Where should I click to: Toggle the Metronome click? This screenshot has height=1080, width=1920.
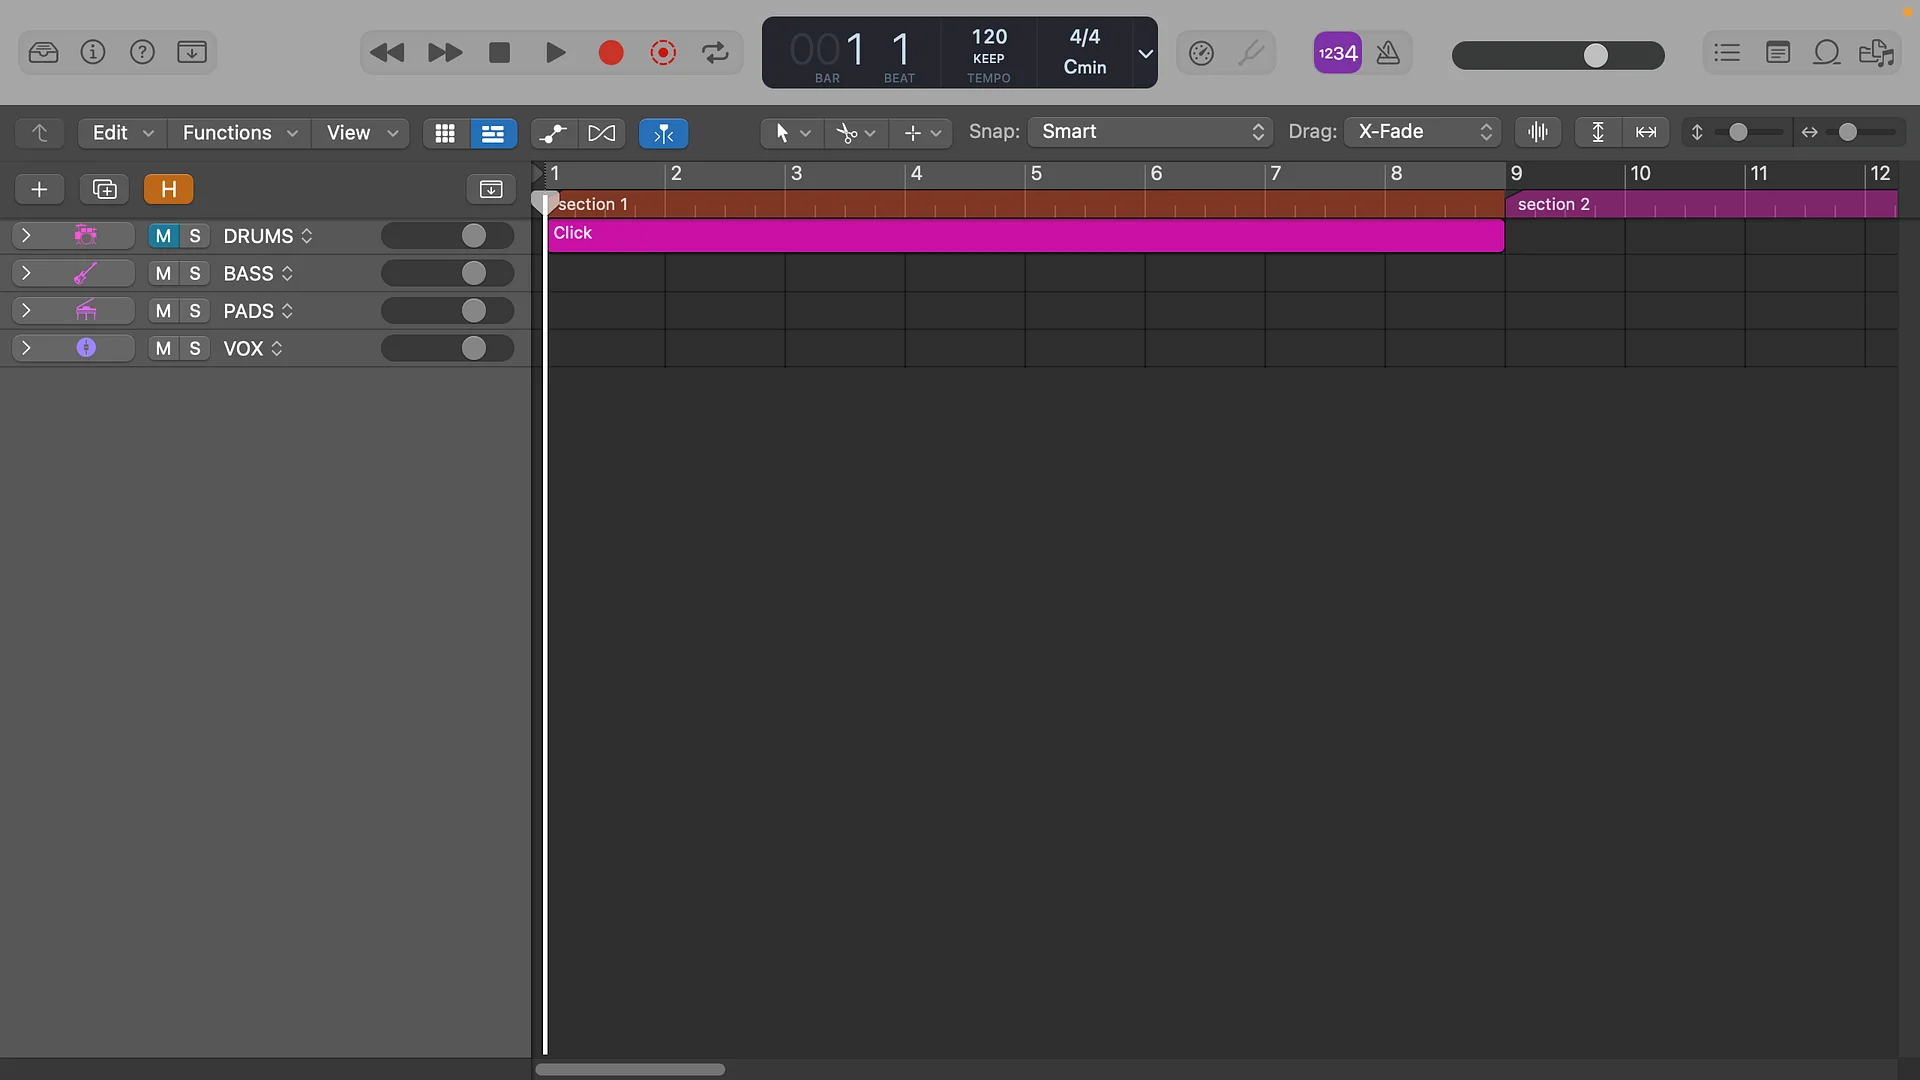(x=1388, y=53)
